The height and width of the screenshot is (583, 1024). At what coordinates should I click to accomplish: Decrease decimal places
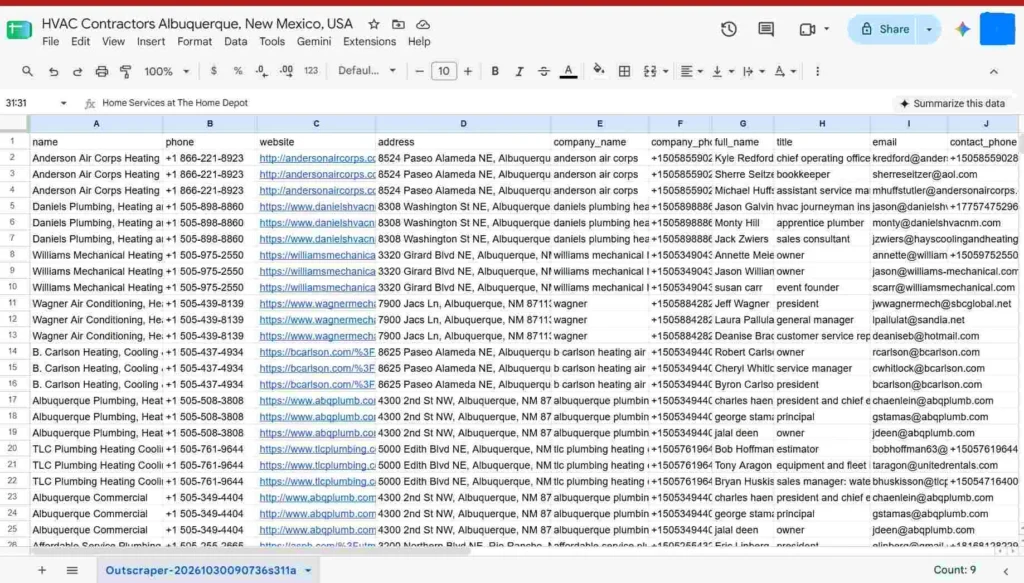click(x=262, y=71)
